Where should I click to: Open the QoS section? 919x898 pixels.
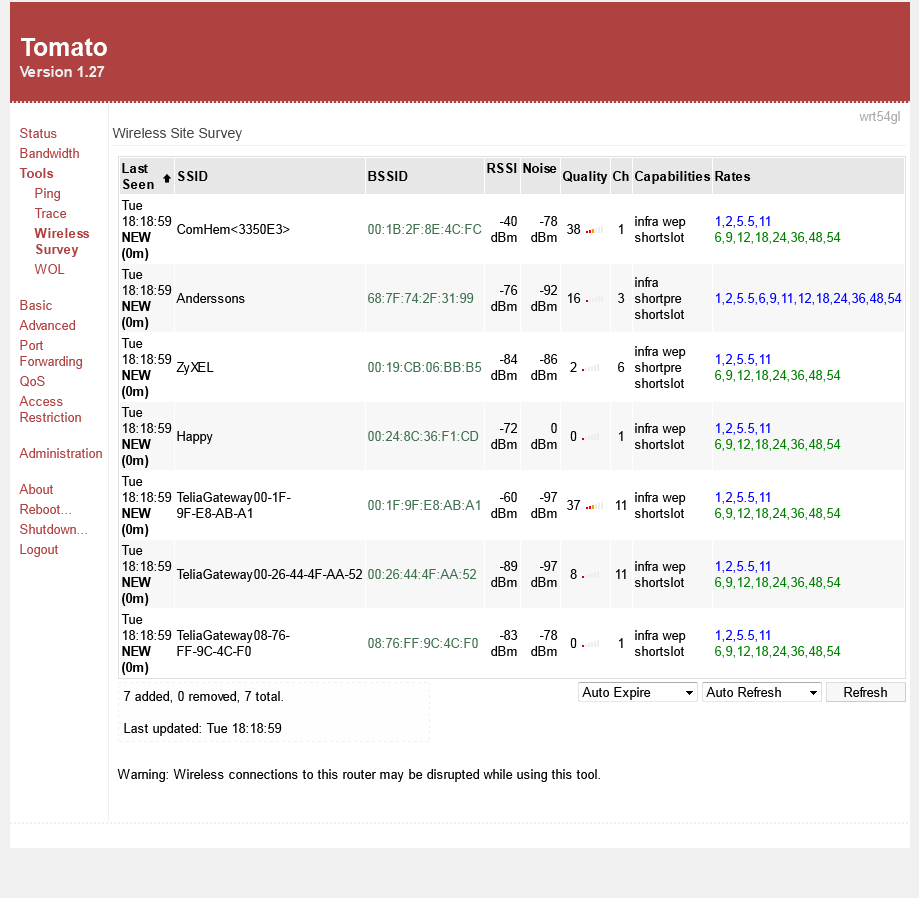coord(32,381)
